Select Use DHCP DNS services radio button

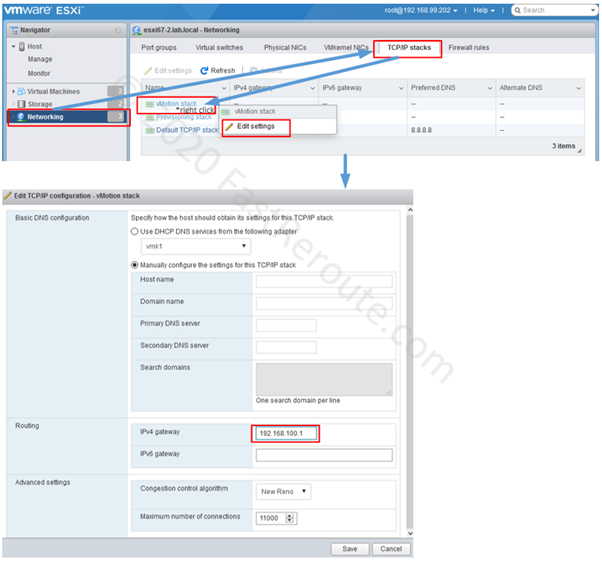[134, 231]
